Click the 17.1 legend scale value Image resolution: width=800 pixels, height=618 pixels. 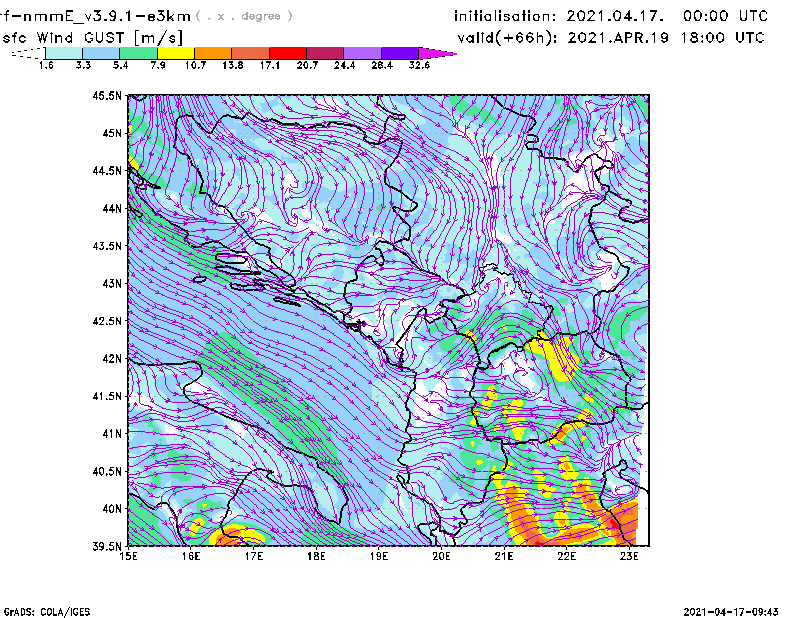[269, 64]
